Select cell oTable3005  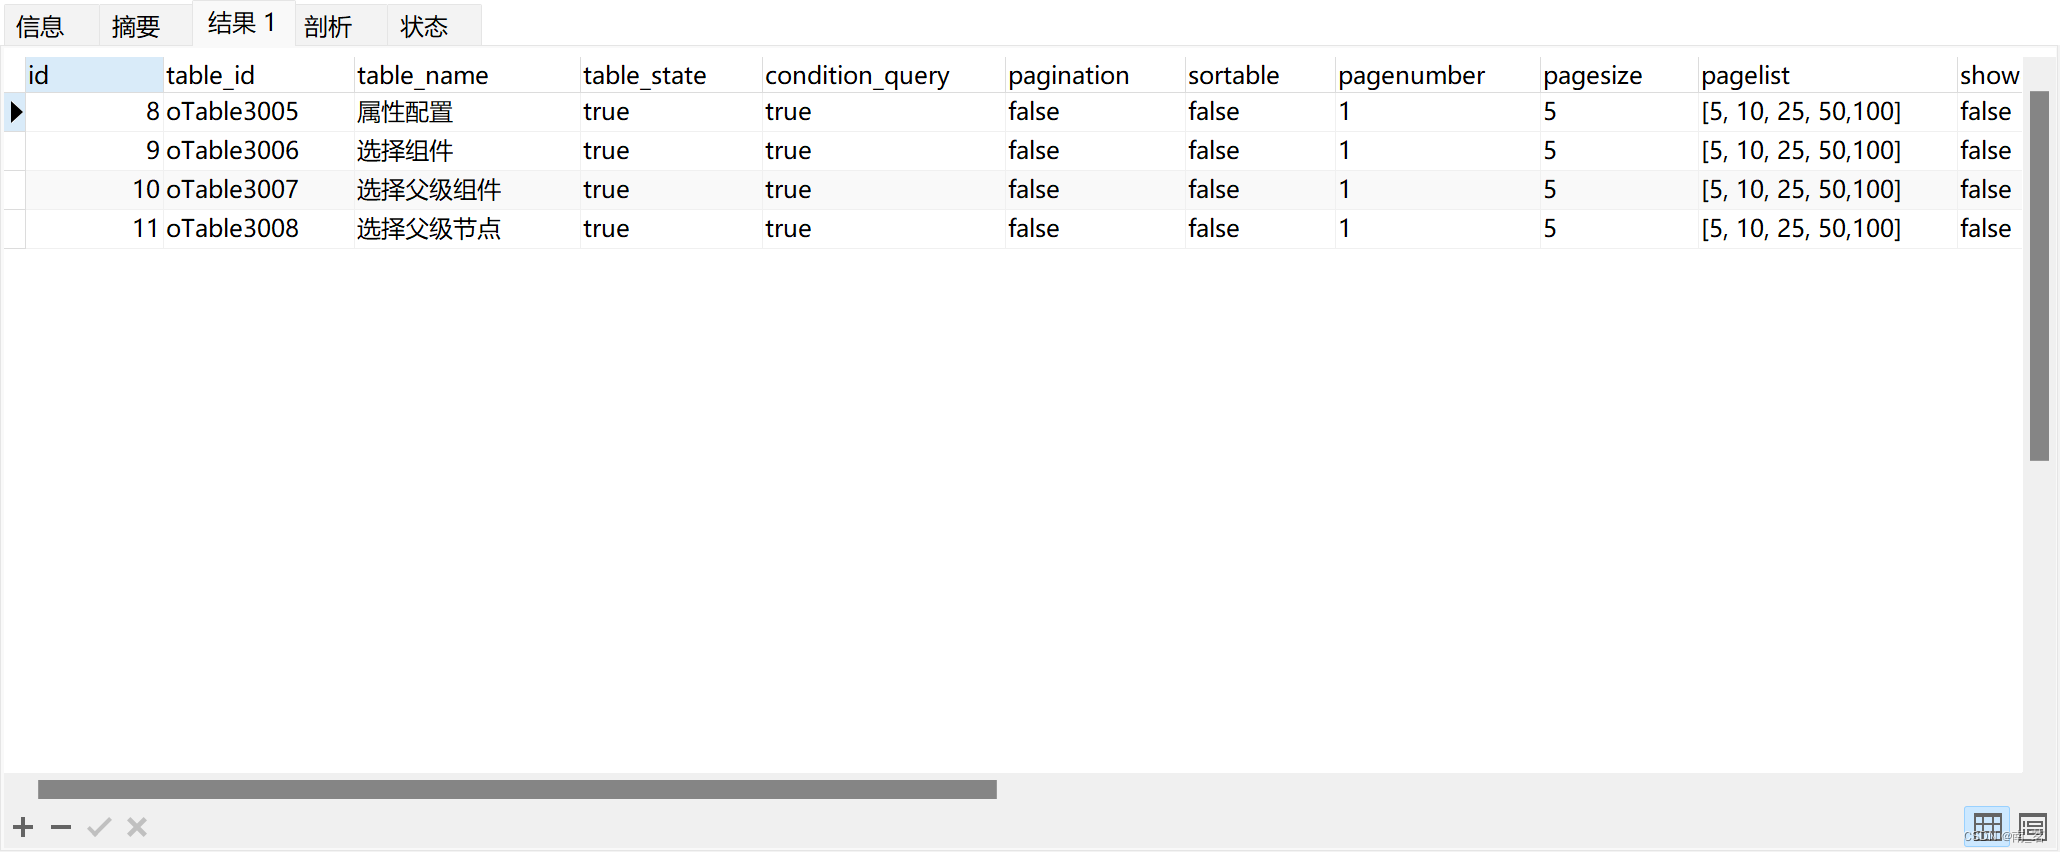tap(258, 111)
